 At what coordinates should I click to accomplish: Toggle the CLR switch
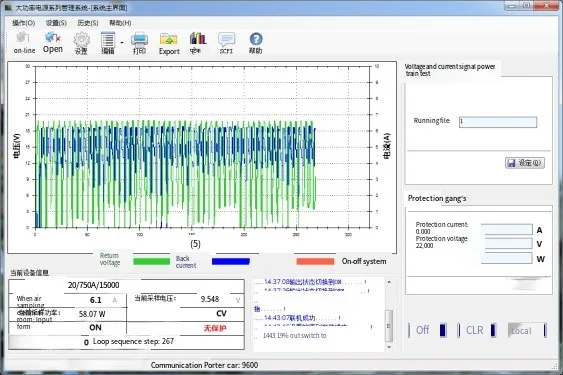477,330
